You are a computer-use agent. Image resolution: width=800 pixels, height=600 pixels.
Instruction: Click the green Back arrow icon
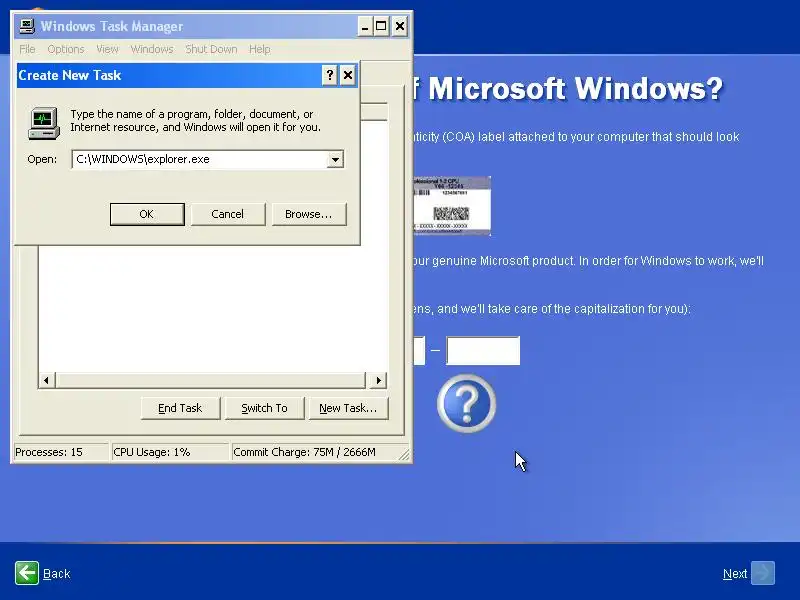27,573
